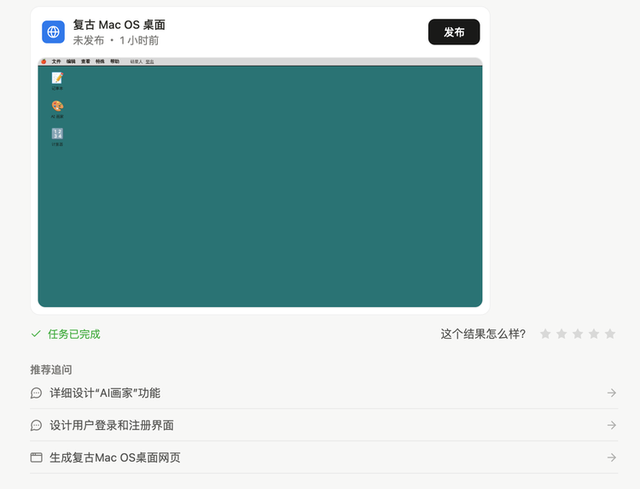Open the 编辑 menu in the preview
This screenshot has width=640, height=489.
pos(71,62)
